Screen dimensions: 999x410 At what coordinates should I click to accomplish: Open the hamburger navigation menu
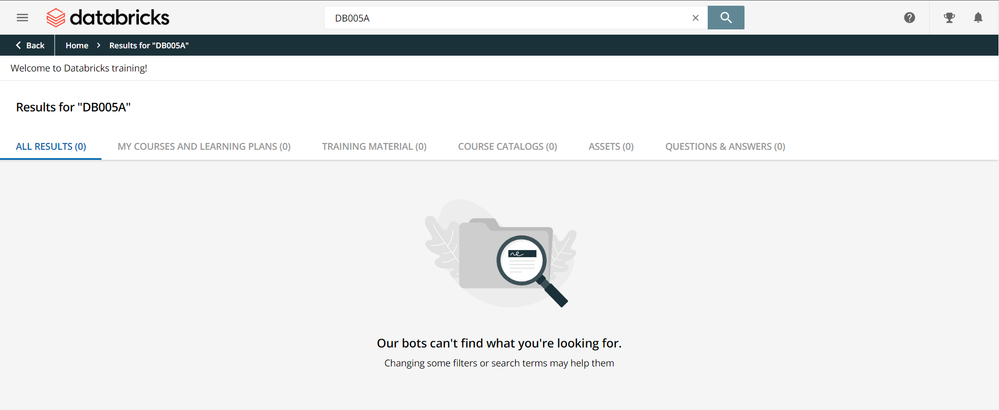point(23,17)
